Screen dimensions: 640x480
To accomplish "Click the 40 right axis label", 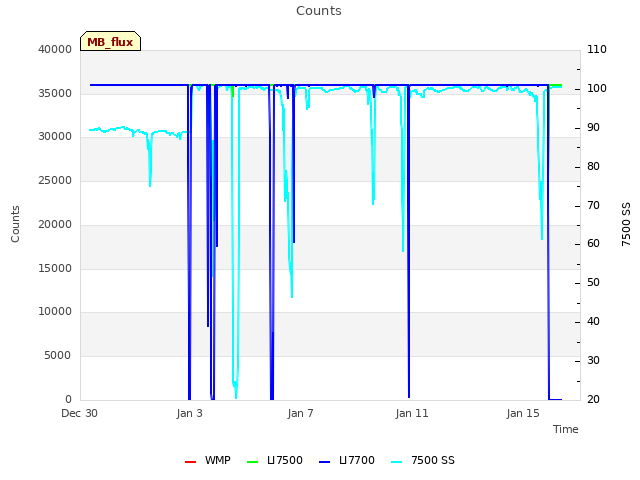I will tap(593, 322).
